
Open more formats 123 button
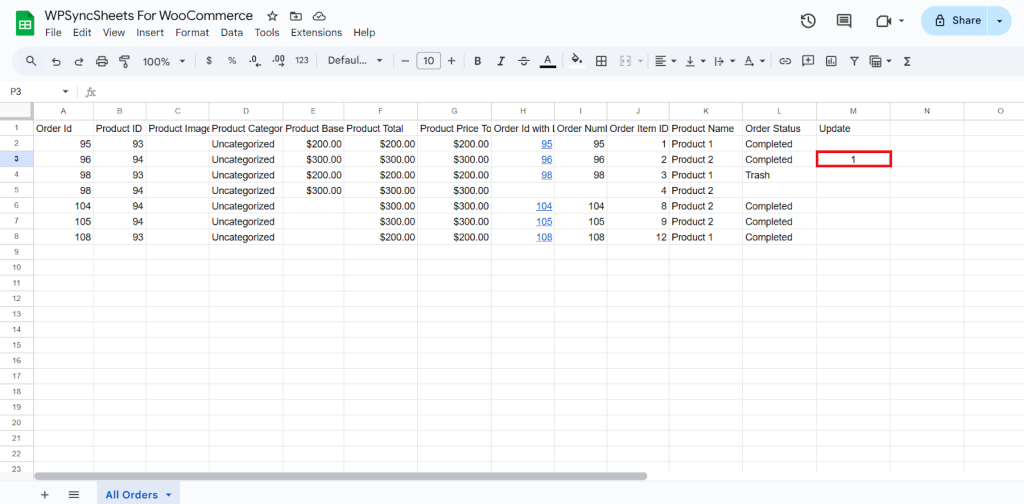point(302,61)
